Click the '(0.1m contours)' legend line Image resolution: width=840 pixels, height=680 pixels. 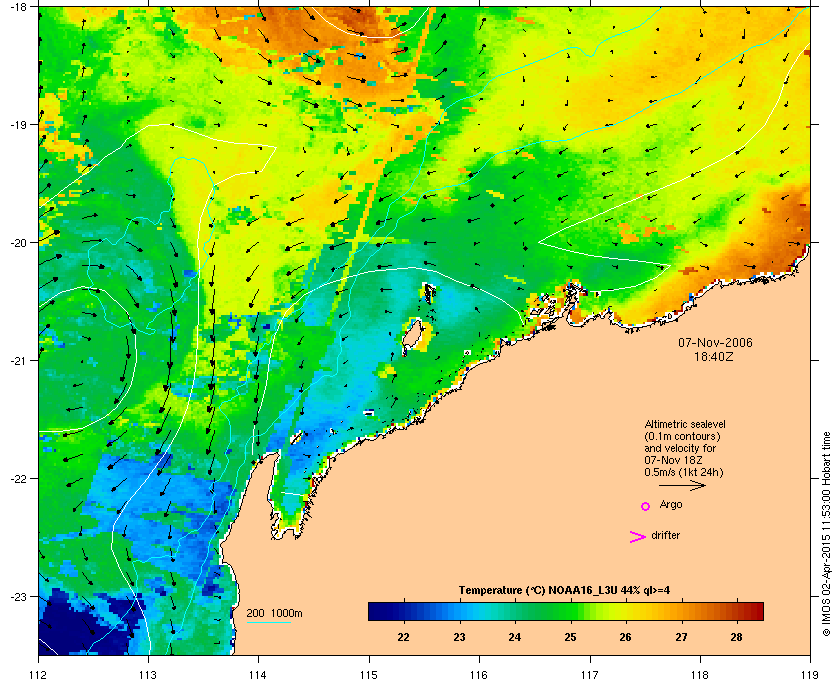tap(682, 436)
